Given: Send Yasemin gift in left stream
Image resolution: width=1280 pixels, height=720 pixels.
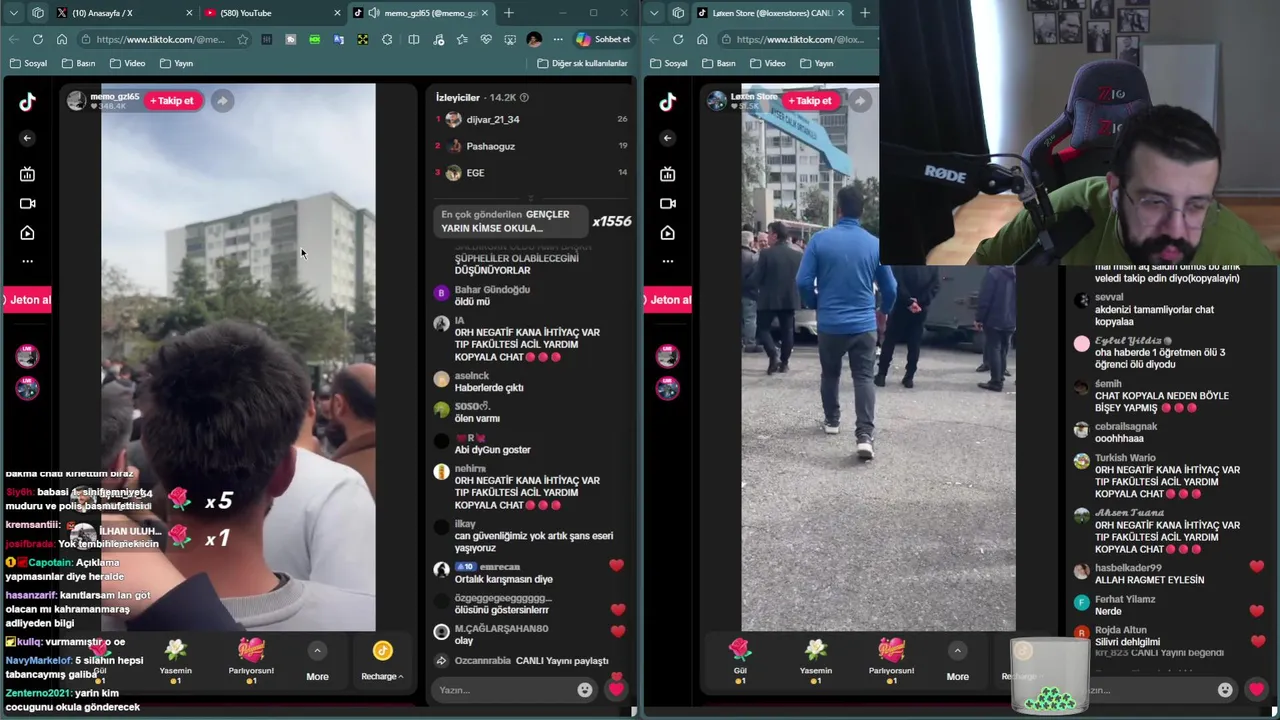Looking at the screenshot, I should point(175,661).
